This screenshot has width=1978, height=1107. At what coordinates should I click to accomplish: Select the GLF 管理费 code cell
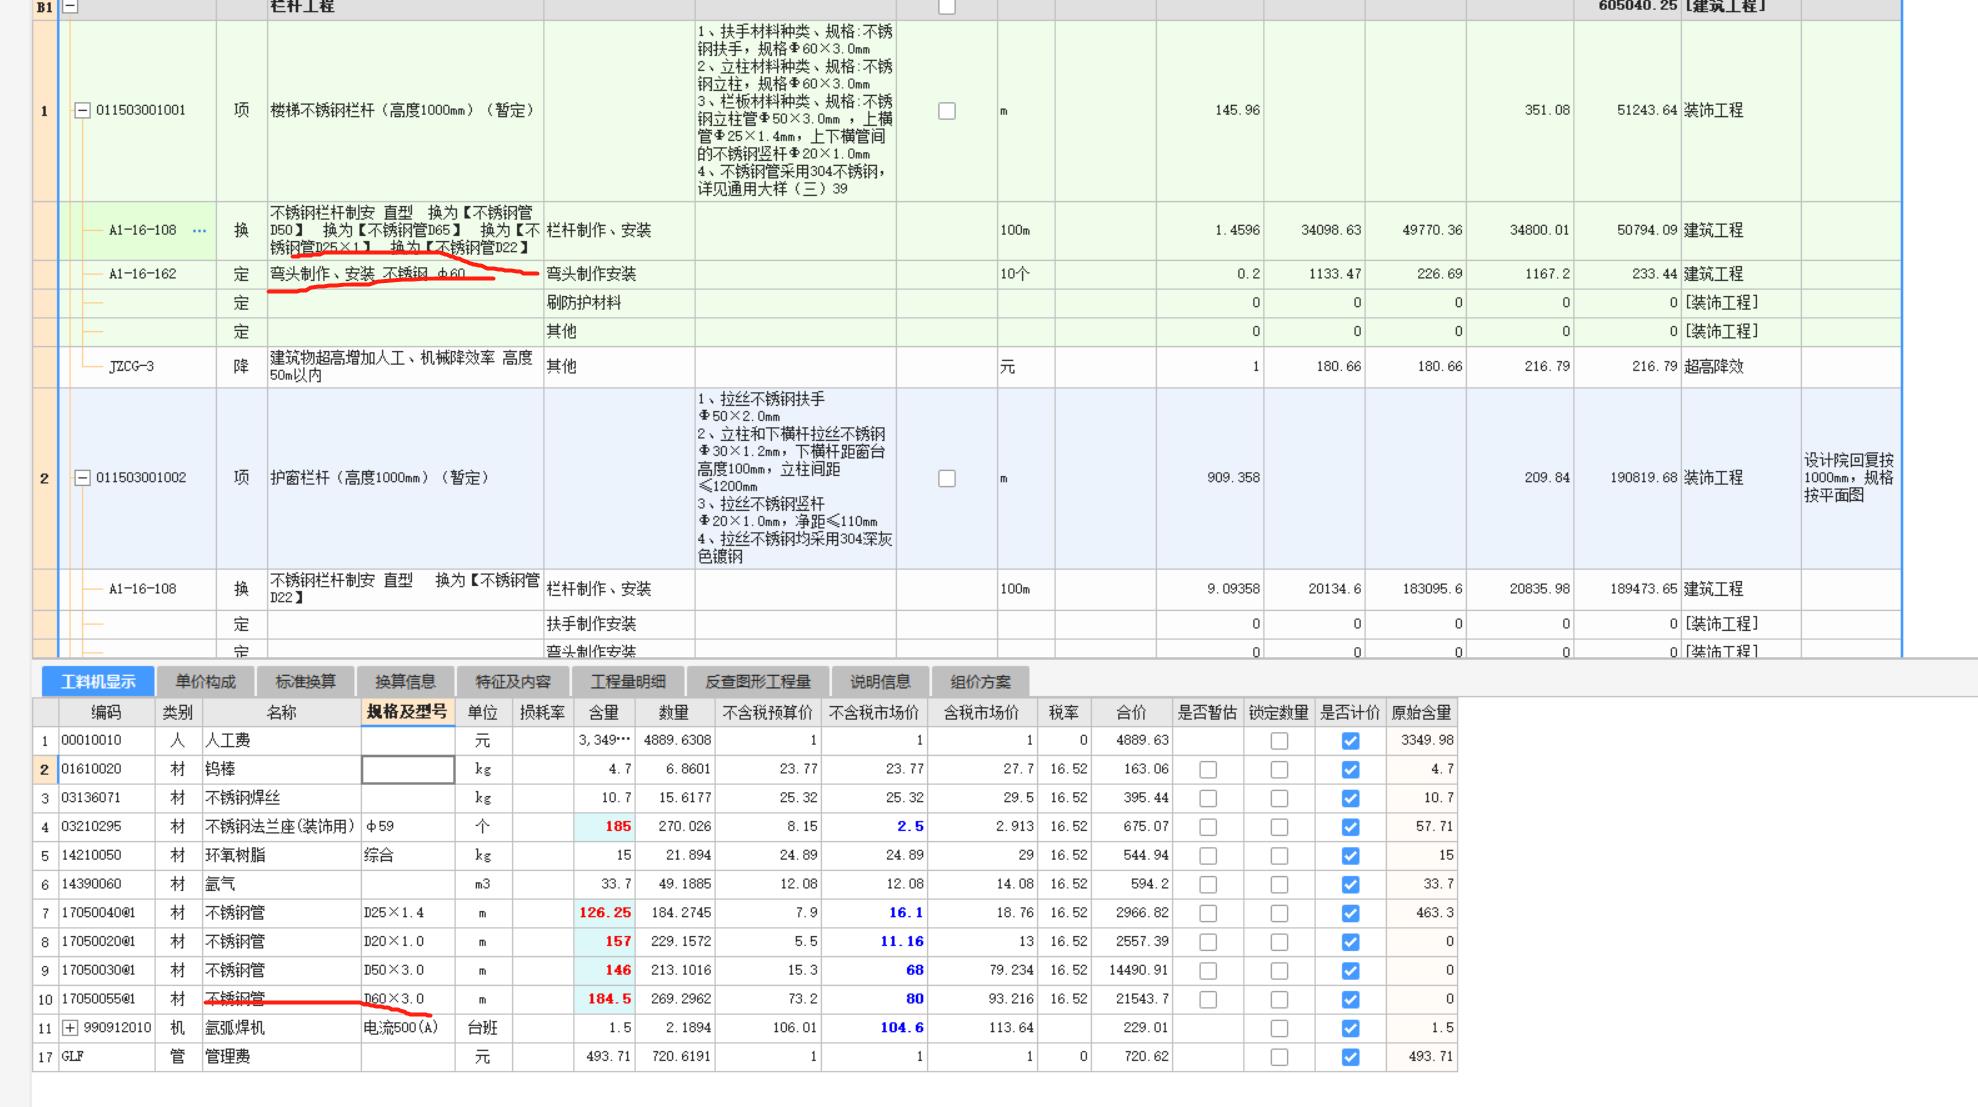pyautogui.click(x=106, y=1057)
